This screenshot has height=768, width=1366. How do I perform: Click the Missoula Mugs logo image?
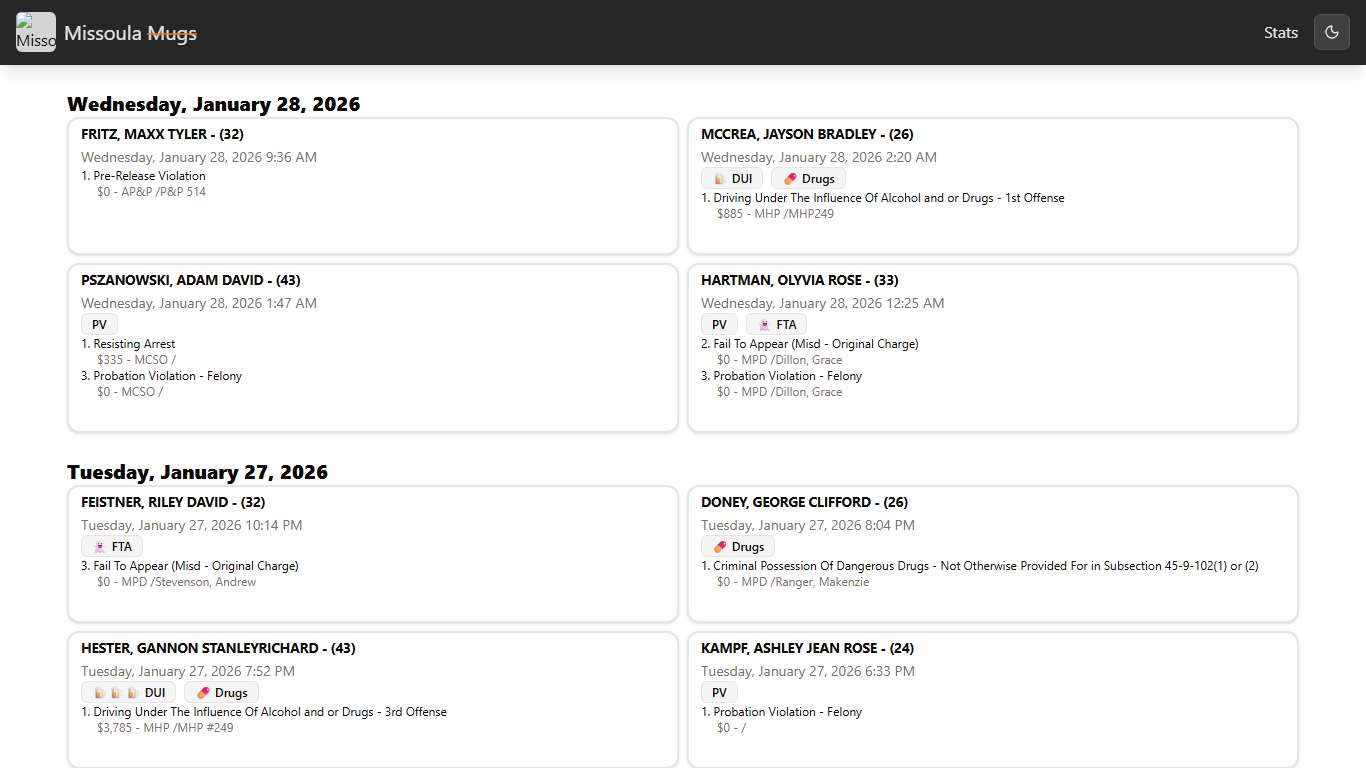click(x=36, y=32)
